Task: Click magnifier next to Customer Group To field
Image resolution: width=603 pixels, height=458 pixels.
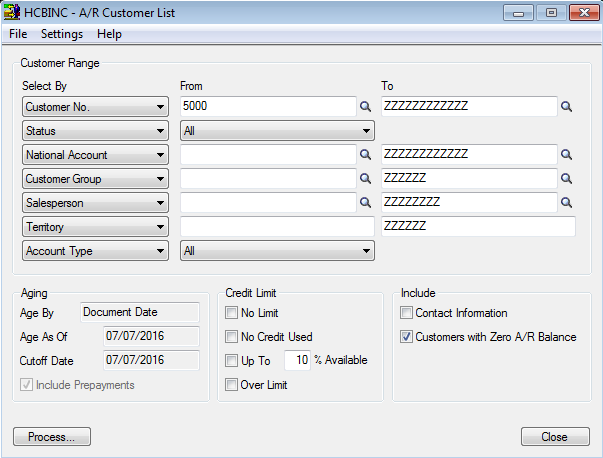Action: [566, 179]
